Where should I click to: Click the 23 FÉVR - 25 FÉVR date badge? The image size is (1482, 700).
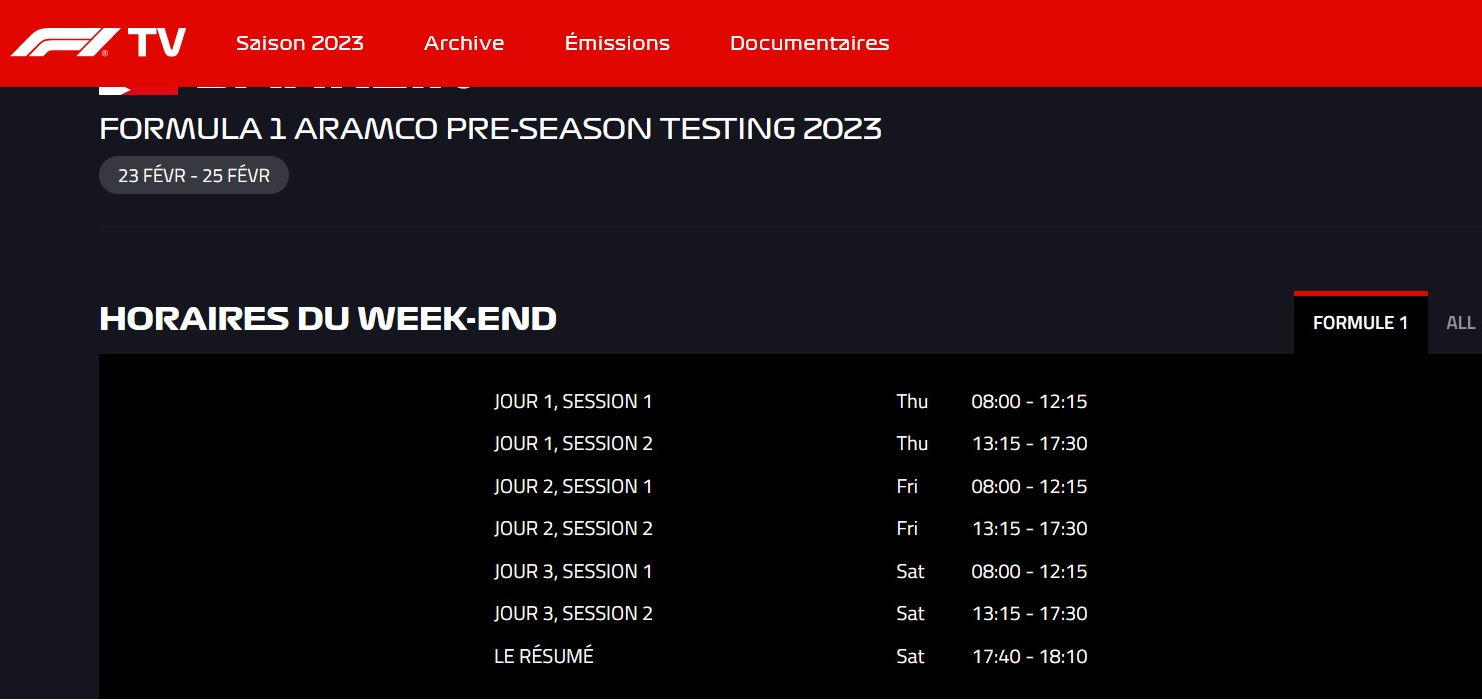(x=194, y=176)
